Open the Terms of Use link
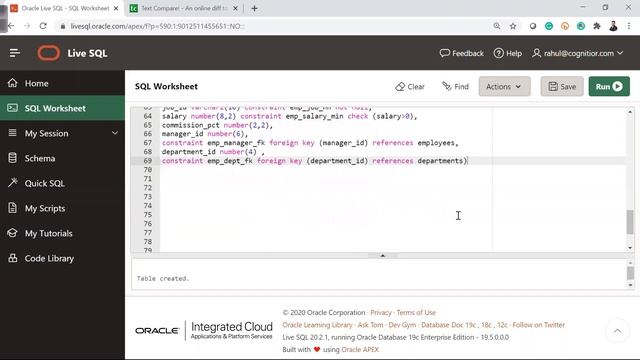Image resolution: width=640 pixels, height=360 pixels. coord(416,313)
